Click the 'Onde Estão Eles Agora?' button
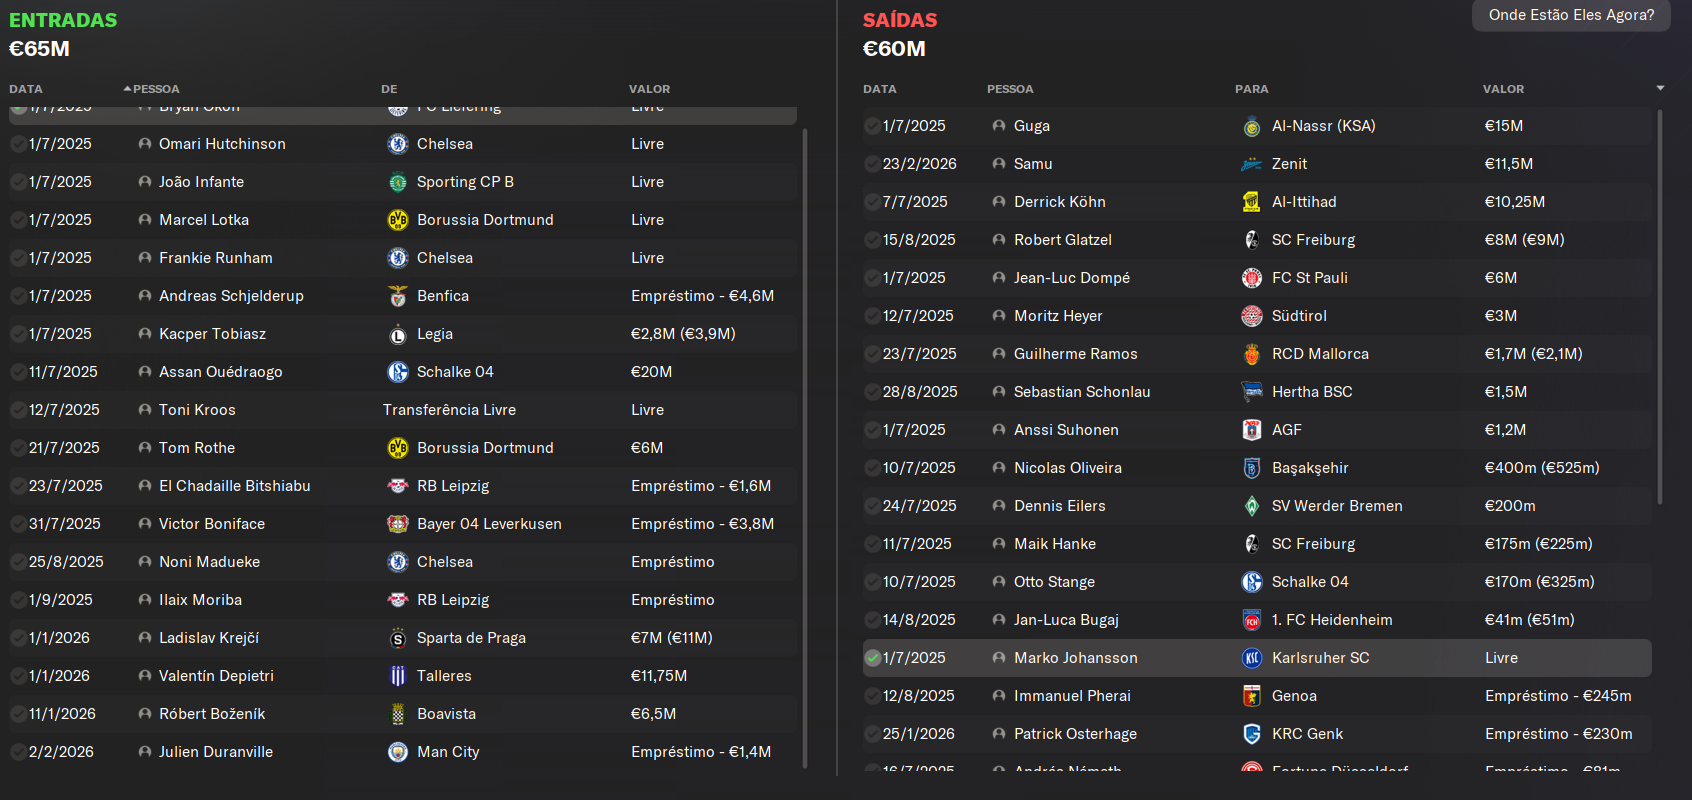This screenshot has height=800, width=1692. (1571, 15)
